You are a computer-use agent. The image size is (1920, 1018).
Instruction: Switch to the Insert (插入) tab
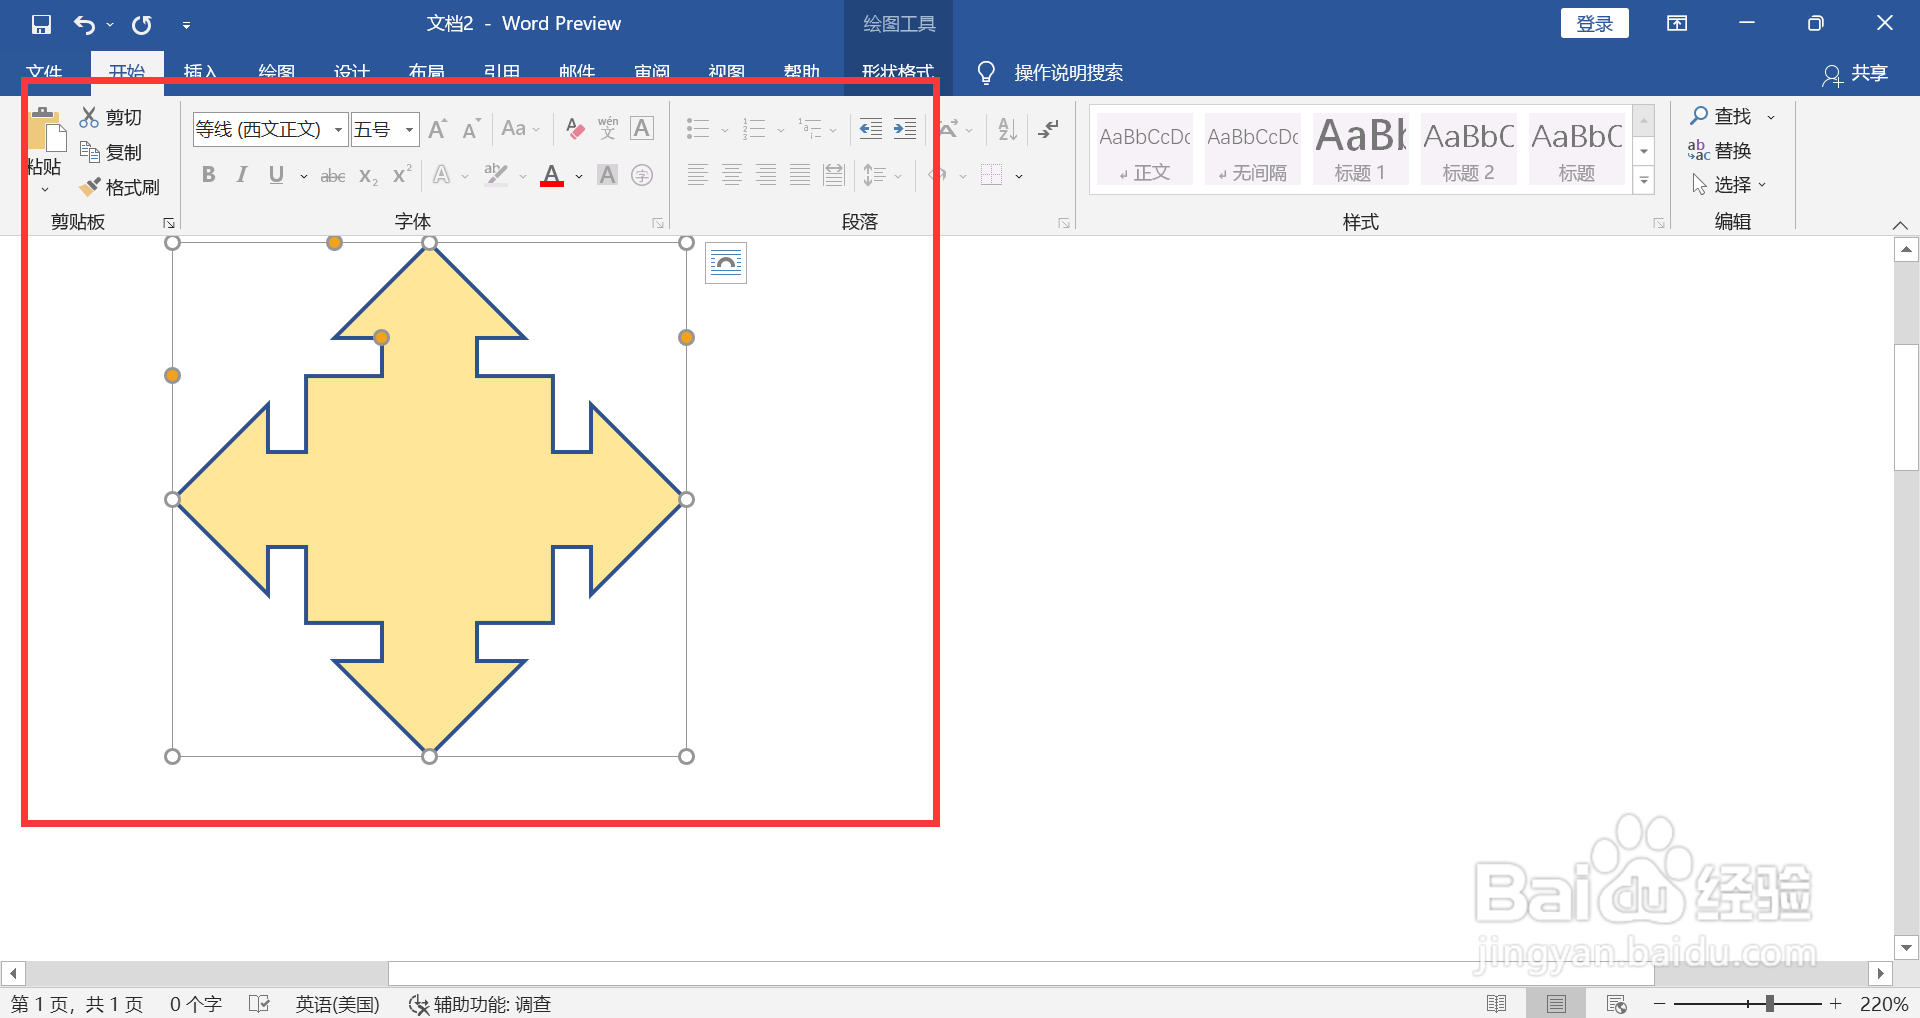[x=201, y=73]
